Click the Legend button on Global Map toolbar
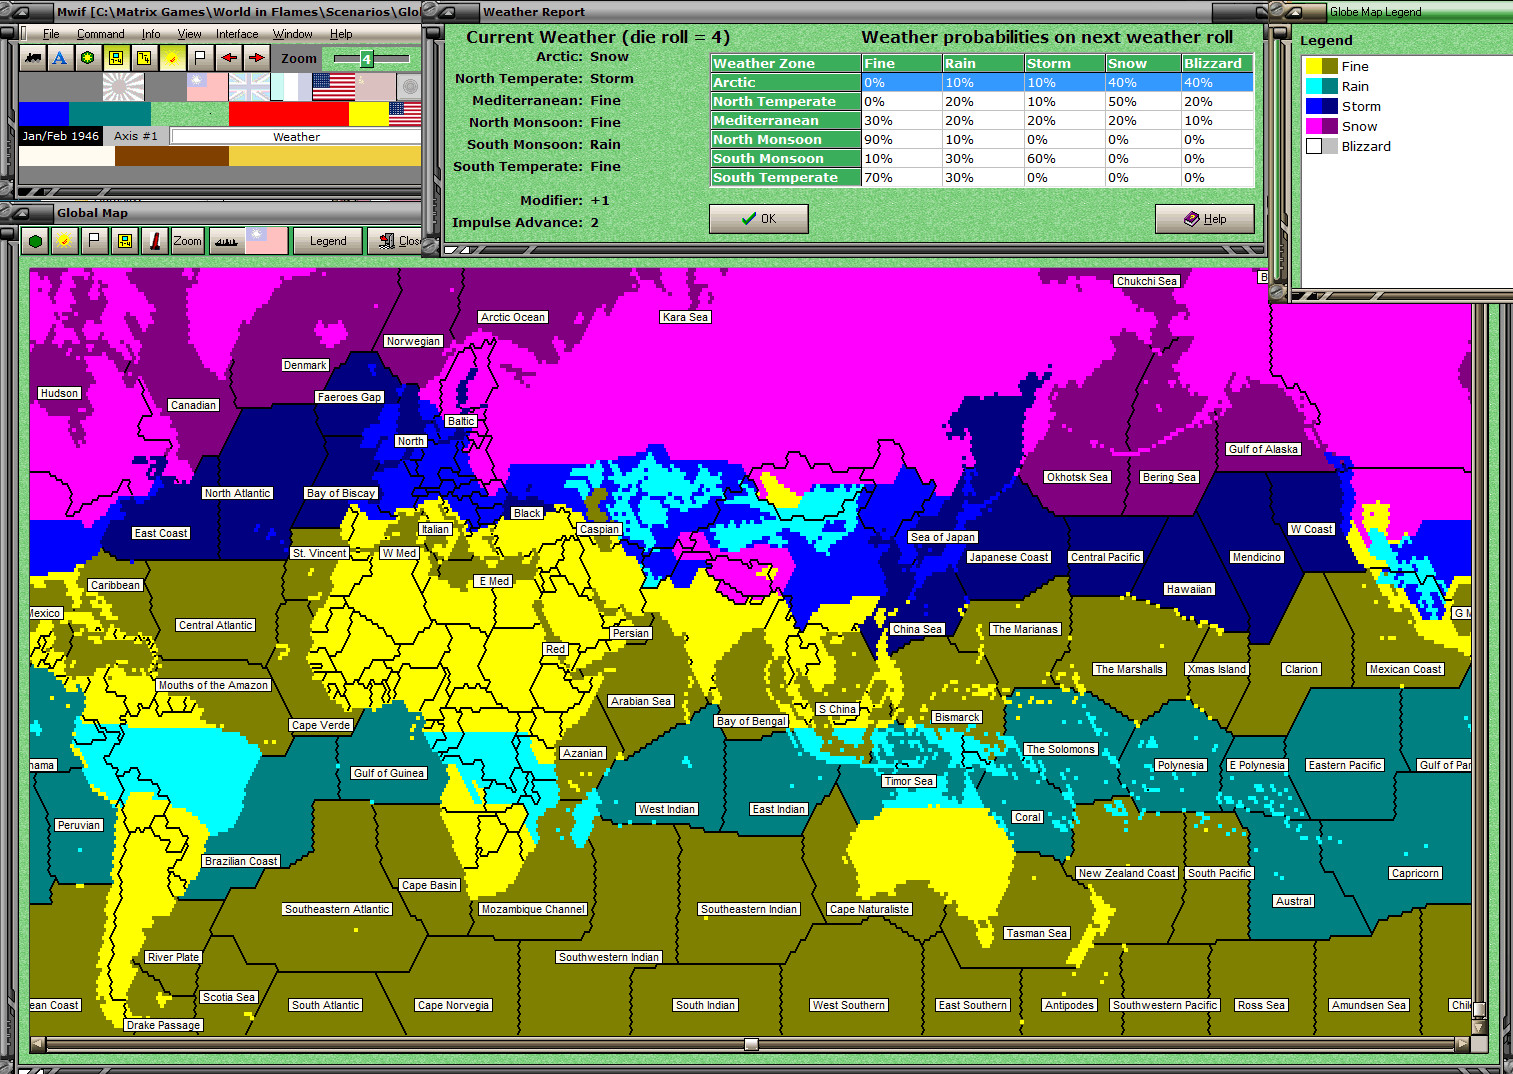1513x1074 pixels. (328, 241)
